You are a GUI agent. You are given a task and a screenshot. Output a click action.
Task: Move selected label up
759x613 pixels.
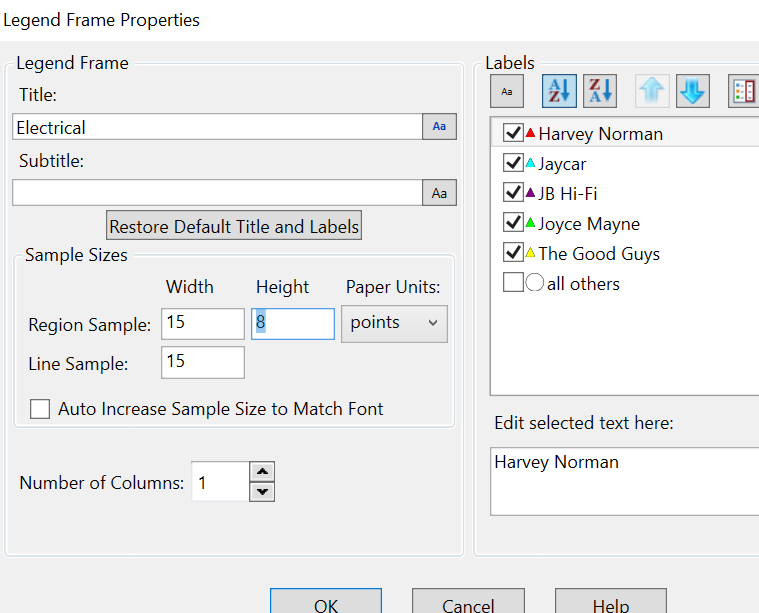pyautogui.click(x=652, y=91)
